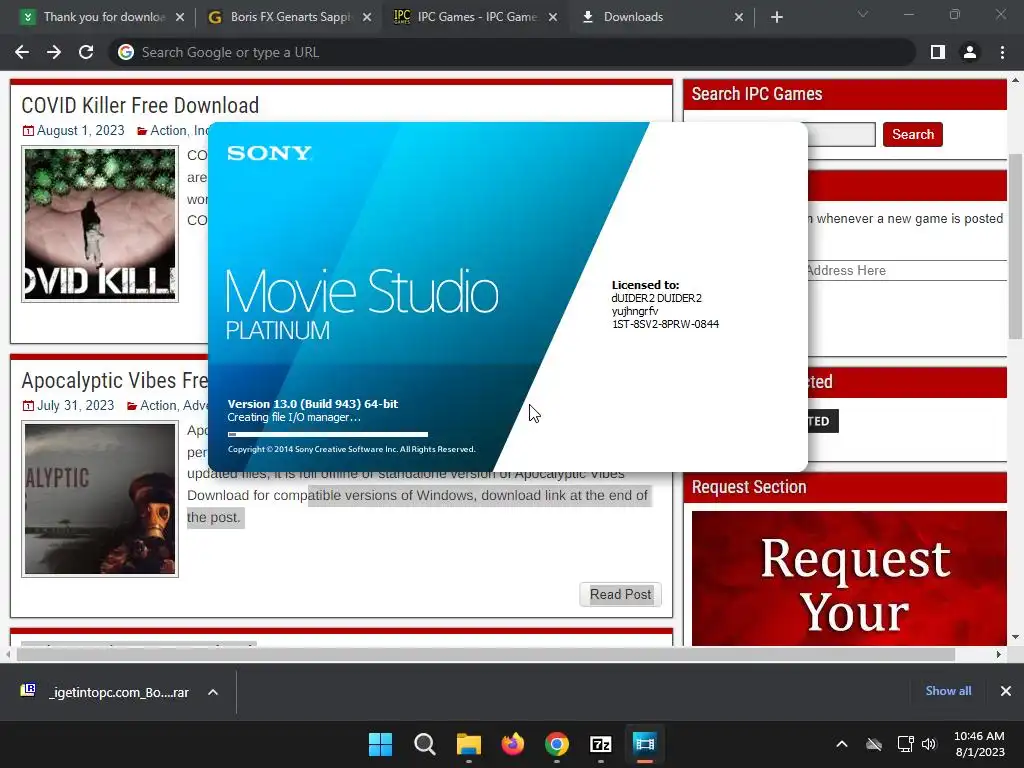The width and height of the screenshot is (1024, 768).
Task: Open the downloaded igetintopc.com rar file
Action: tap(106, 692)
